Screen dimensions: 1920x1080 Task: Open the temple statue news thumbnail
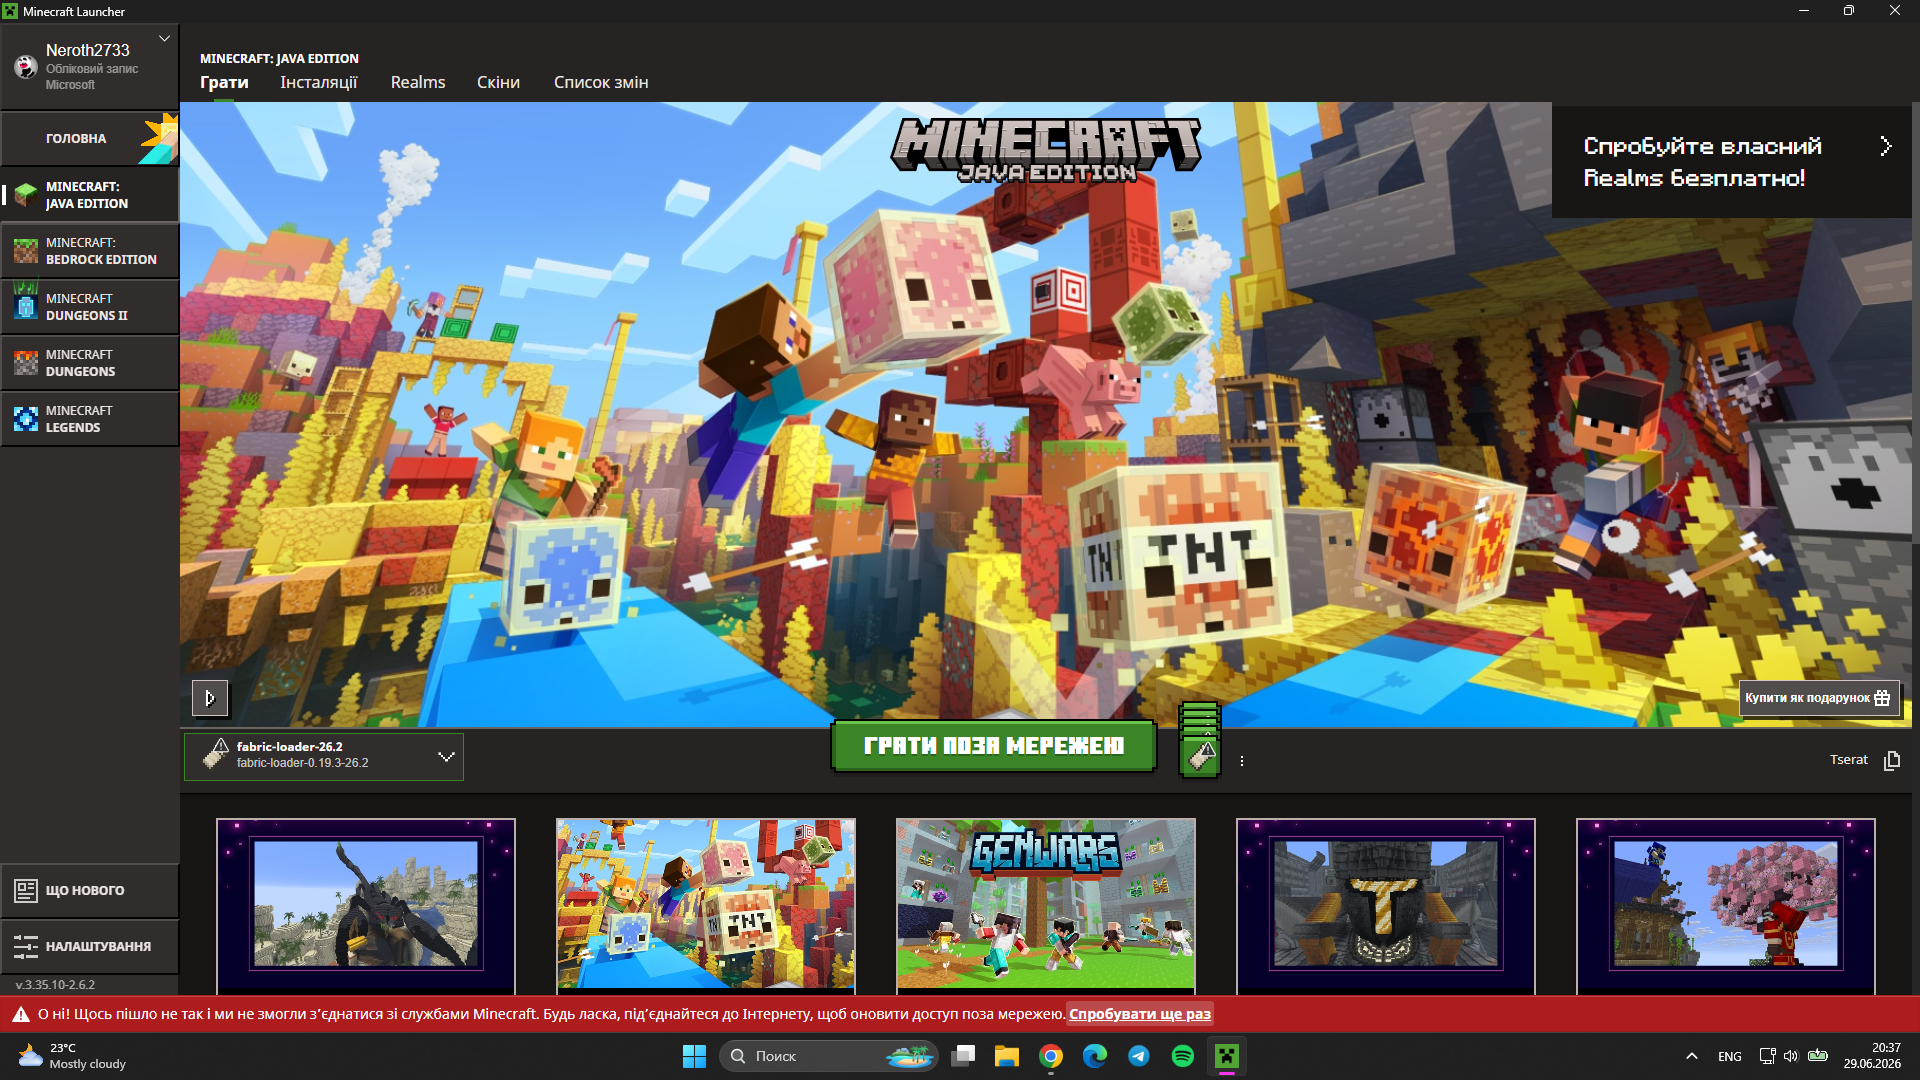[1386, 906]
